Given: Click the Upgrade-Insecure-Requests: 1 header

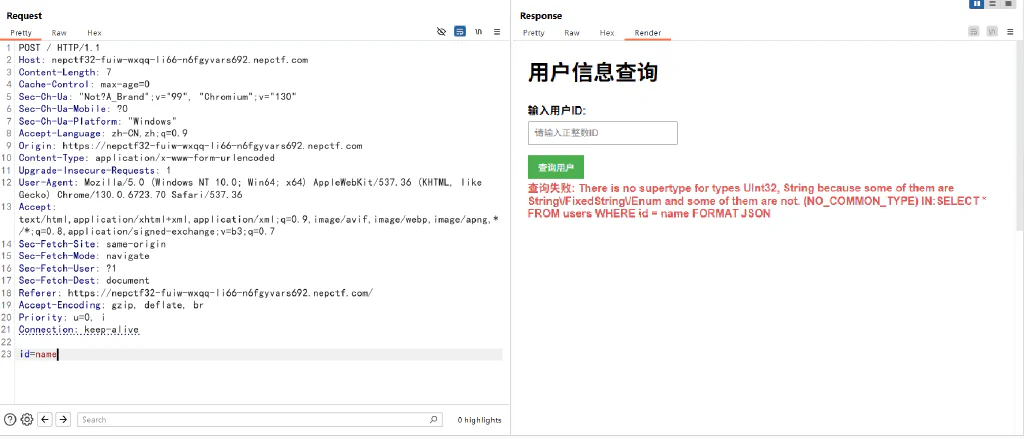Looking at the screenshot, I should (x=95, y=171).
